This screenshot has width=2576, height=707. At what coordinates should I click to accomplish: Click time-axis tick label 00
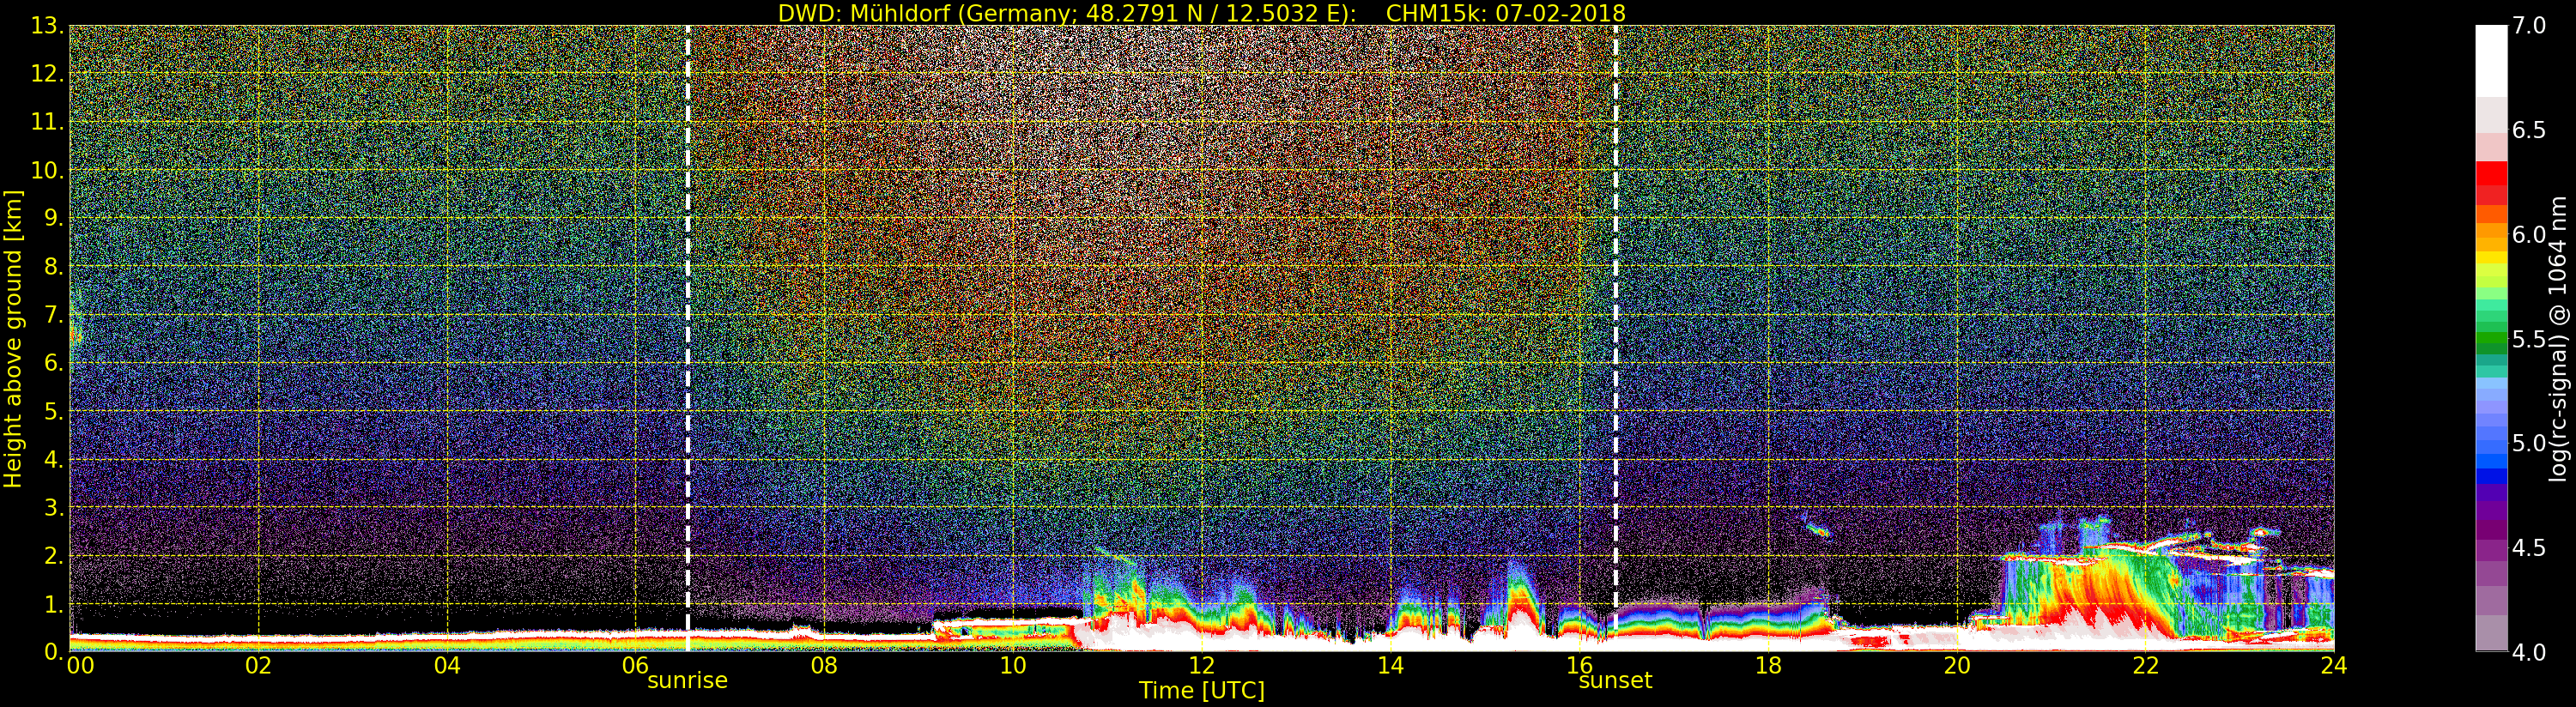click(x=80, y=666)
